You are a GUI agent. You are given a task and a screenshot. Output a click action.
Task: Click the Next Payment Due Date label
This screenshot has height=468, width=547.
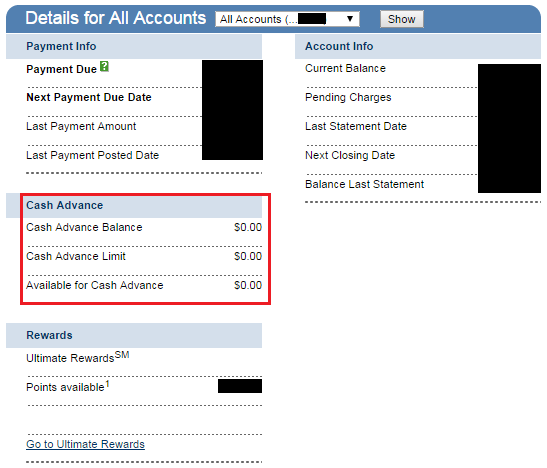89,97
